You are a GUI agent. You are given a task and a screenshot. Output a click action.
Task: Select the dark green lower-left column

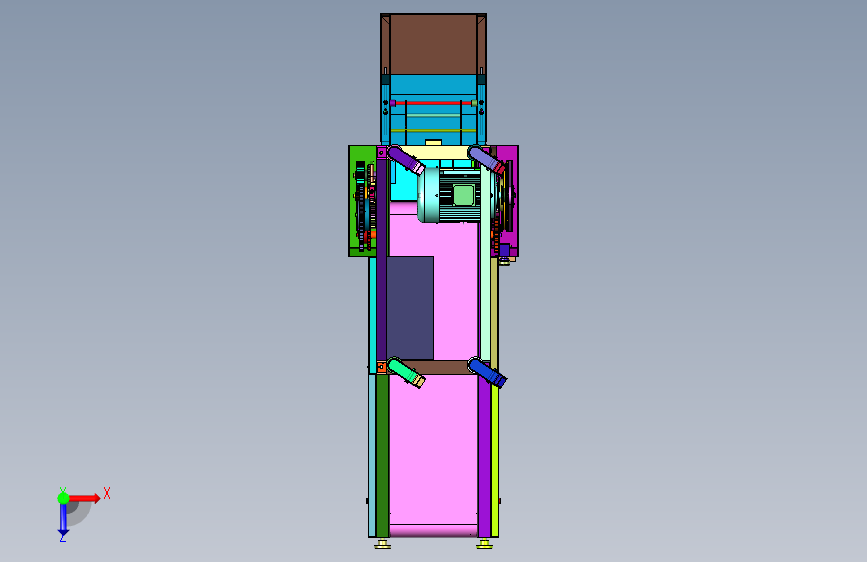pyautogui.click(x=382, y=455)
